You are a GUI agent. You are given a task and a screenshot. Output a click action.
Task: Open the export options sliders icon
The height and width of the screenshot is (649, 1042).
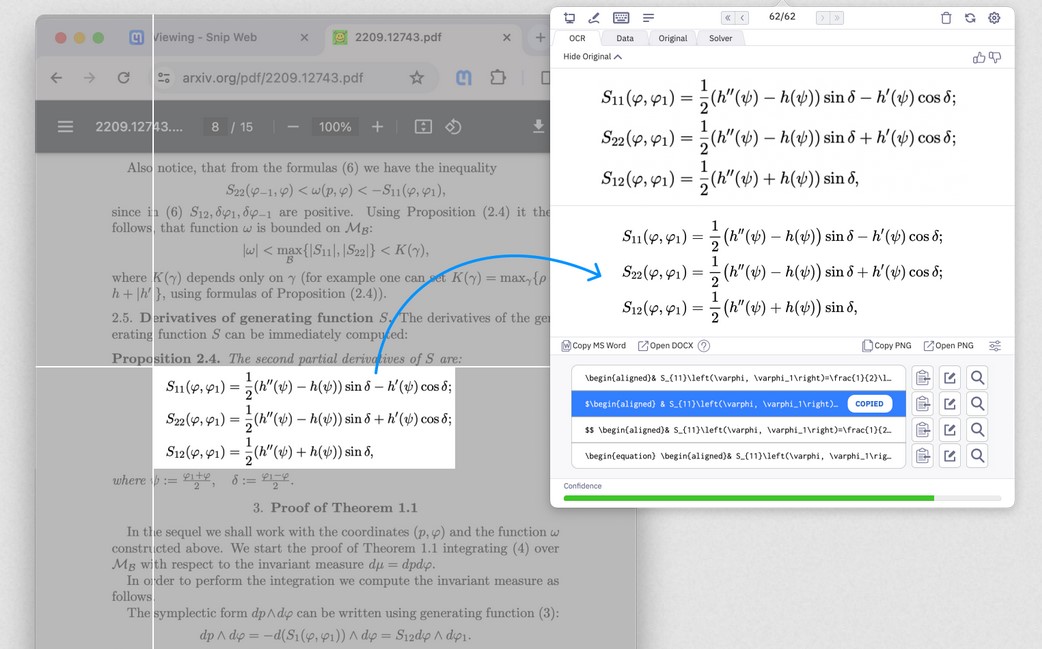pyautogui.click(x=995, y=346)
